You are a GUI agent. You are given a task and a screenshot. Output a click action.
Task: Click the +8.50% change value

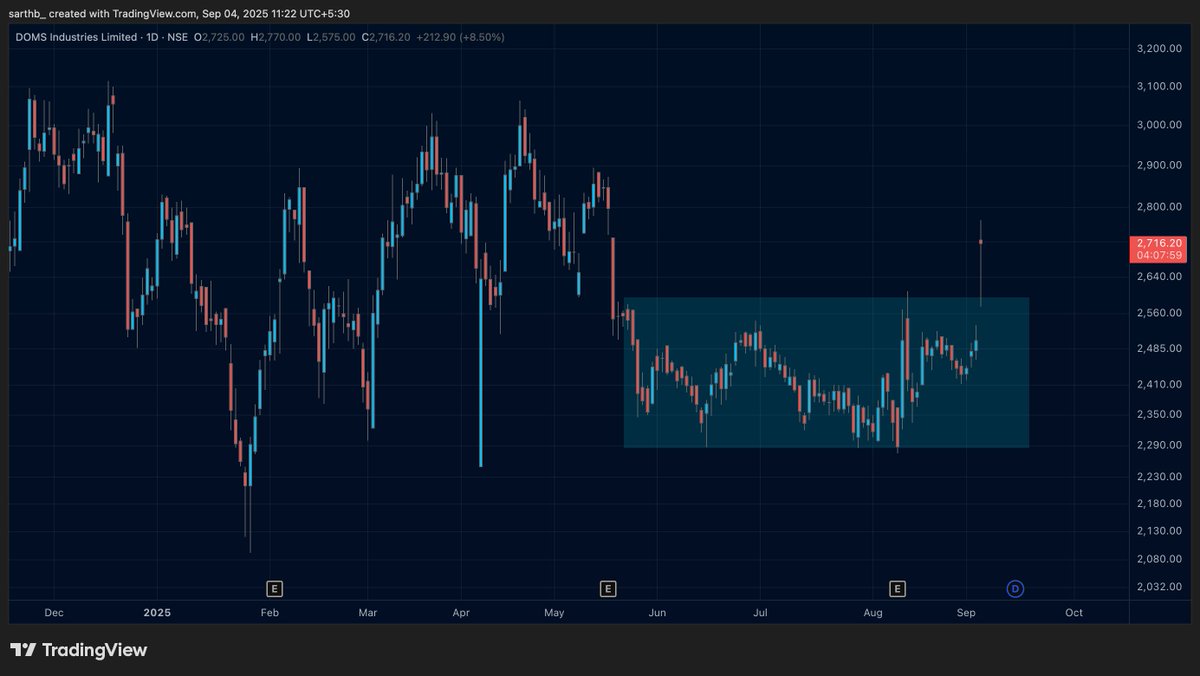tap(479, 37)
